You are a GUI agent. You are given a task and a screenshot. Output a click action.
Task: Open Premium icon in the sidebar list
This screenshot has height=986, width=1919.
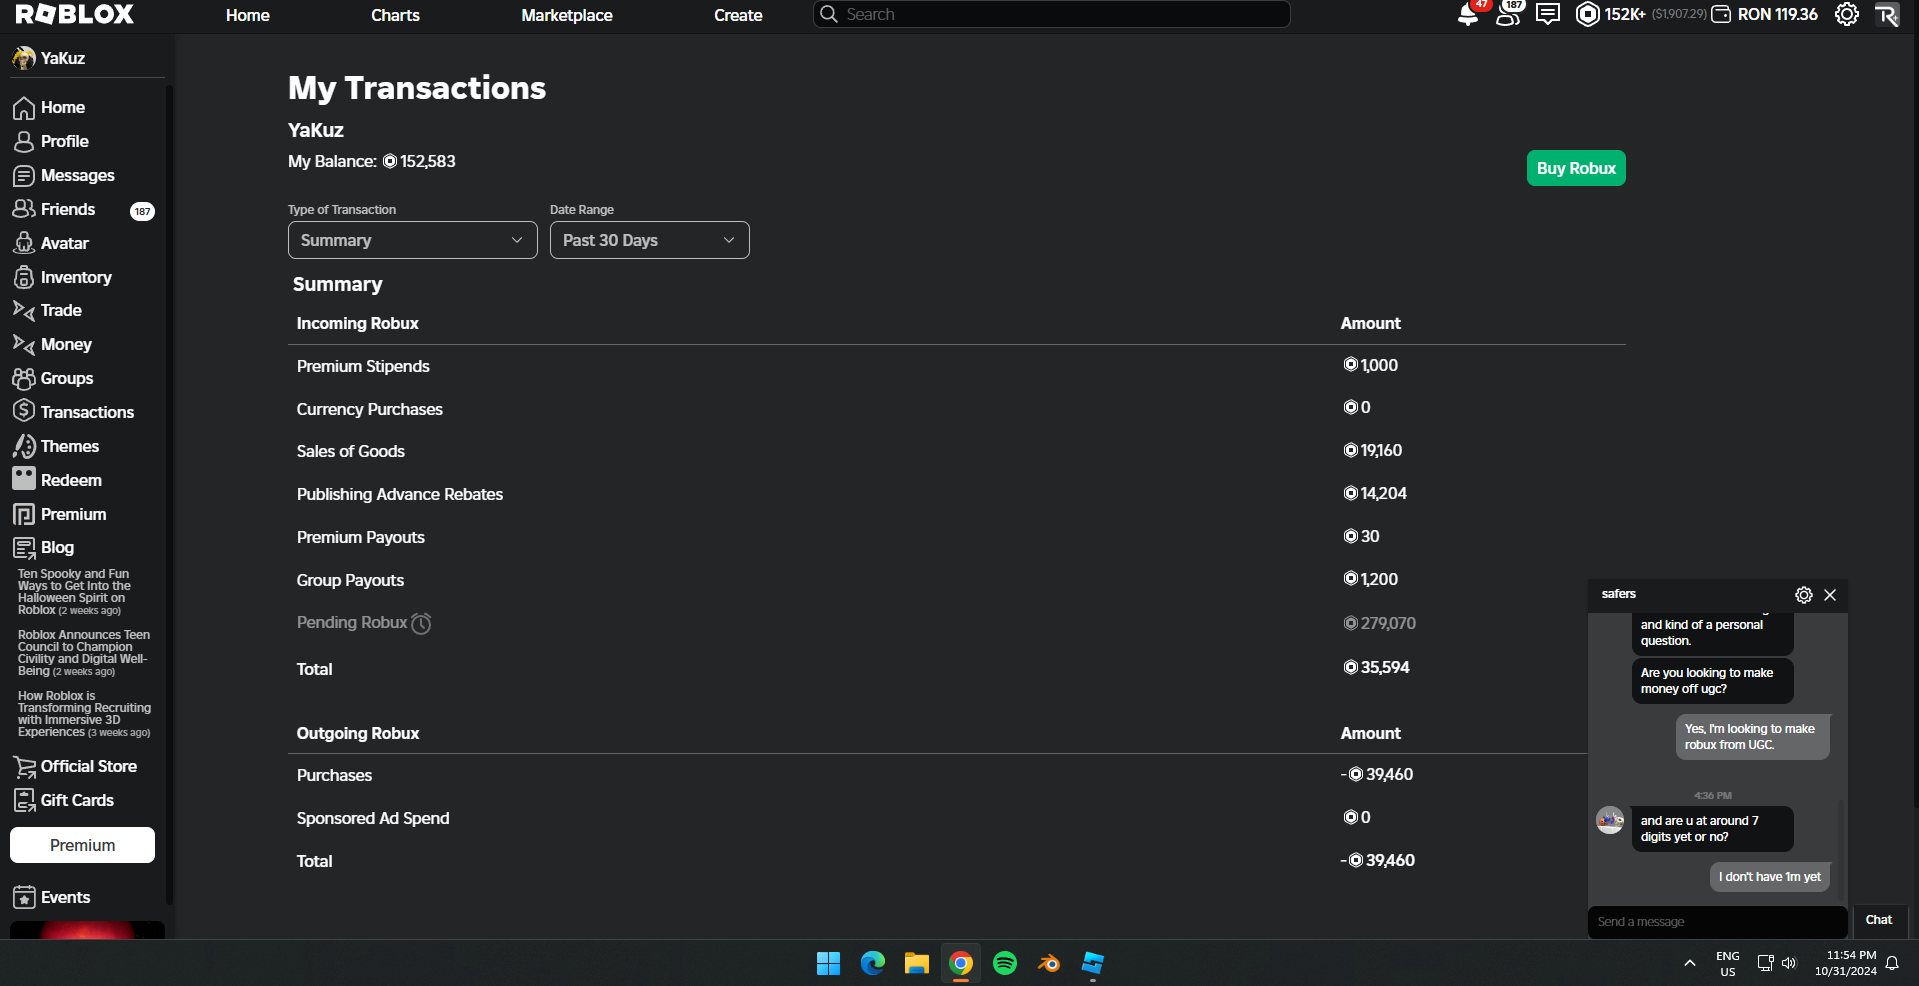[x=24, y=514]
